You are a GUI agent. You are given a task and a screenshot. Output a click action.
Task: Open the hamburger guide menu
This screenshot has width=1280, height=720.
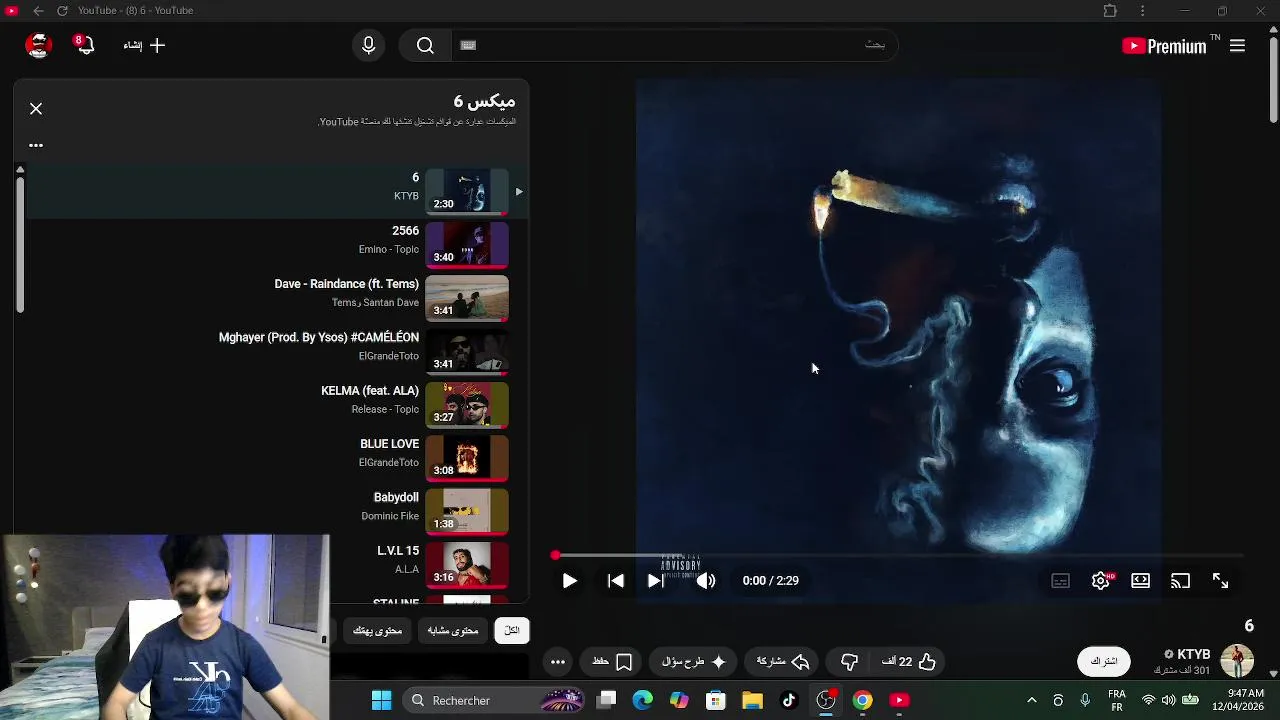coord(1237,45)
